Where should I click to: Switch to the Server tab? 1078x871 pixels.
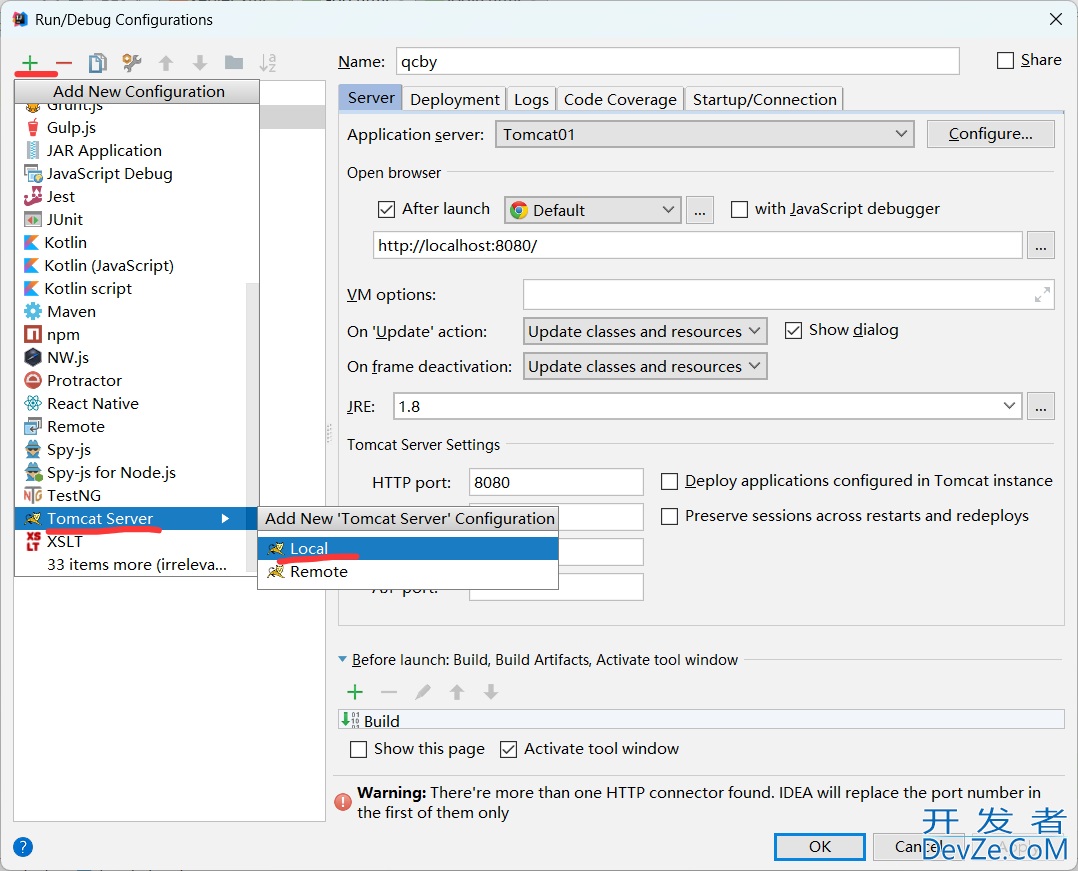(371, 98)
